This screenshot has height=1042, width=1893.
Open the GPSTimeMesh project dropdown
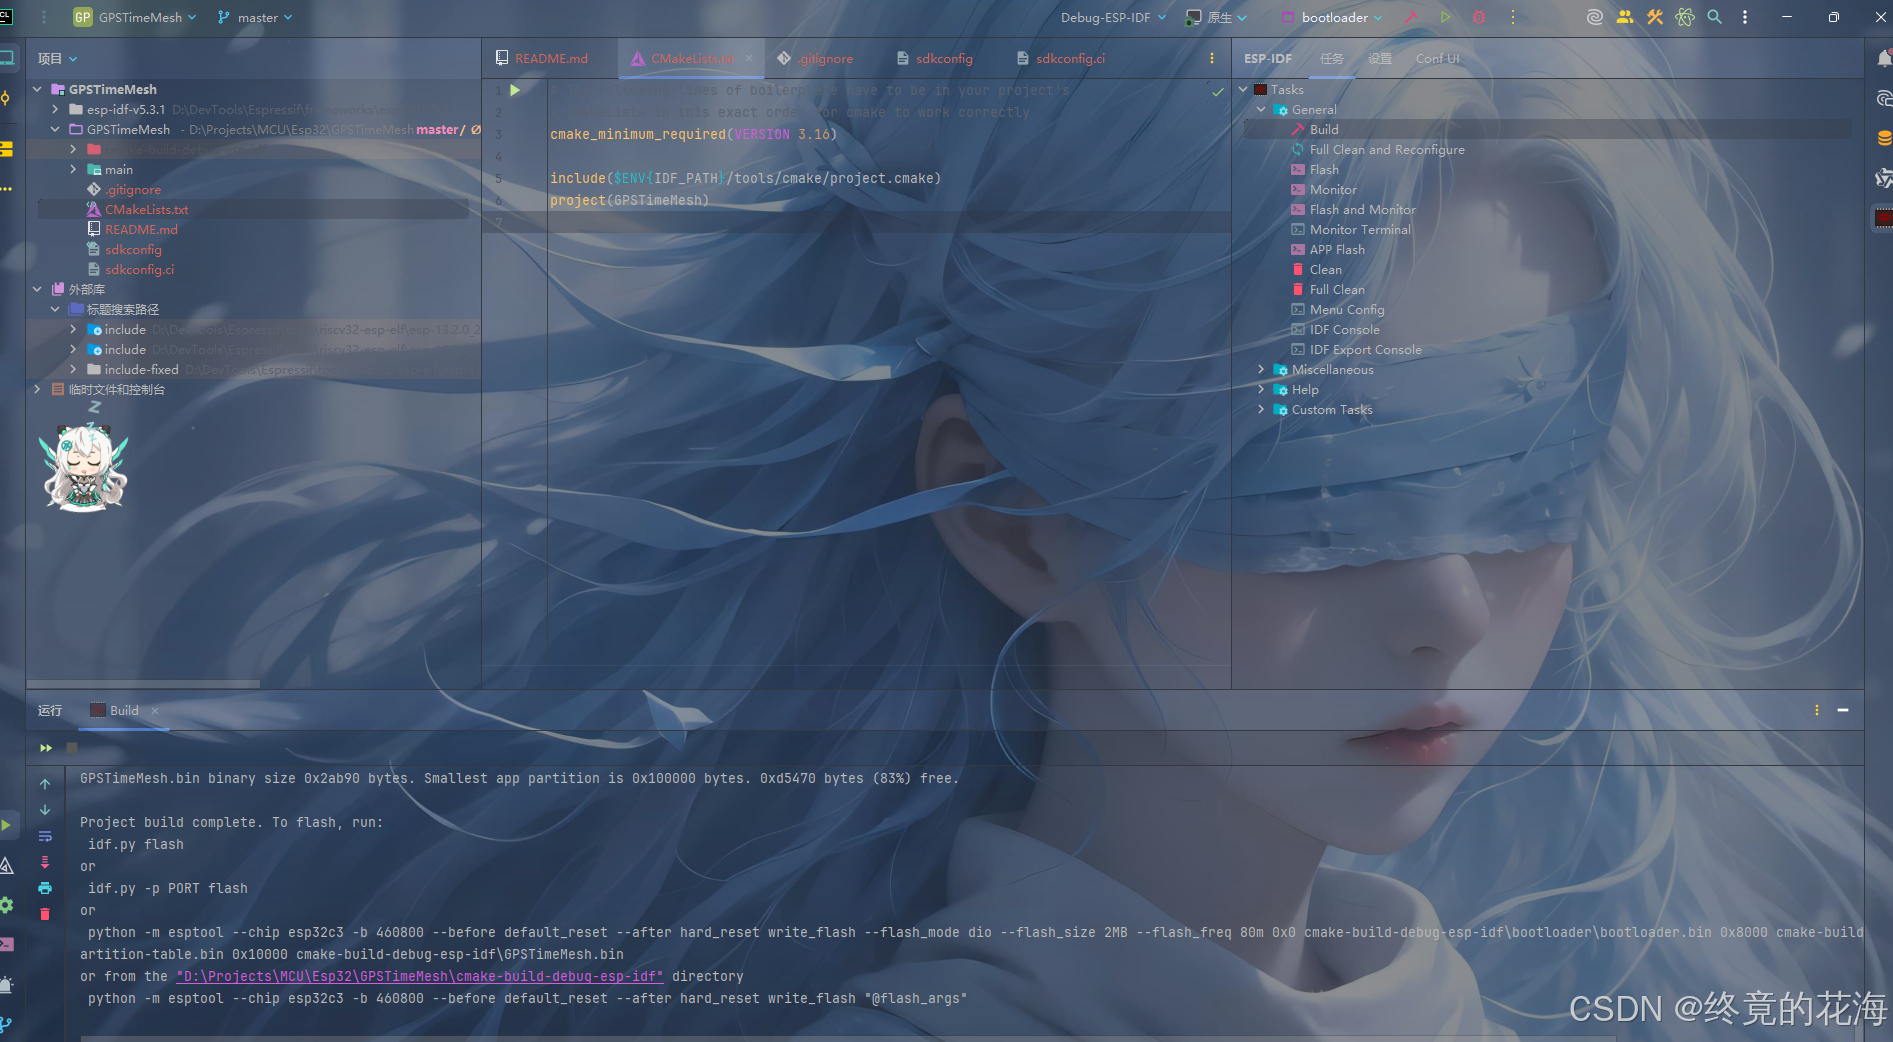[135, 17]
